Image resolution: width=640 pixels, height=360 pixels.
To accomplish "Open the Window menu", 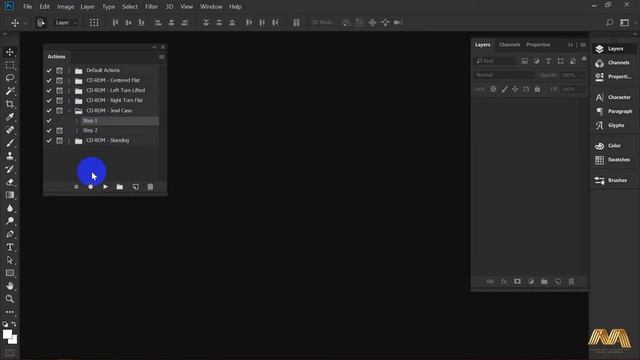I will coord(211,7).
